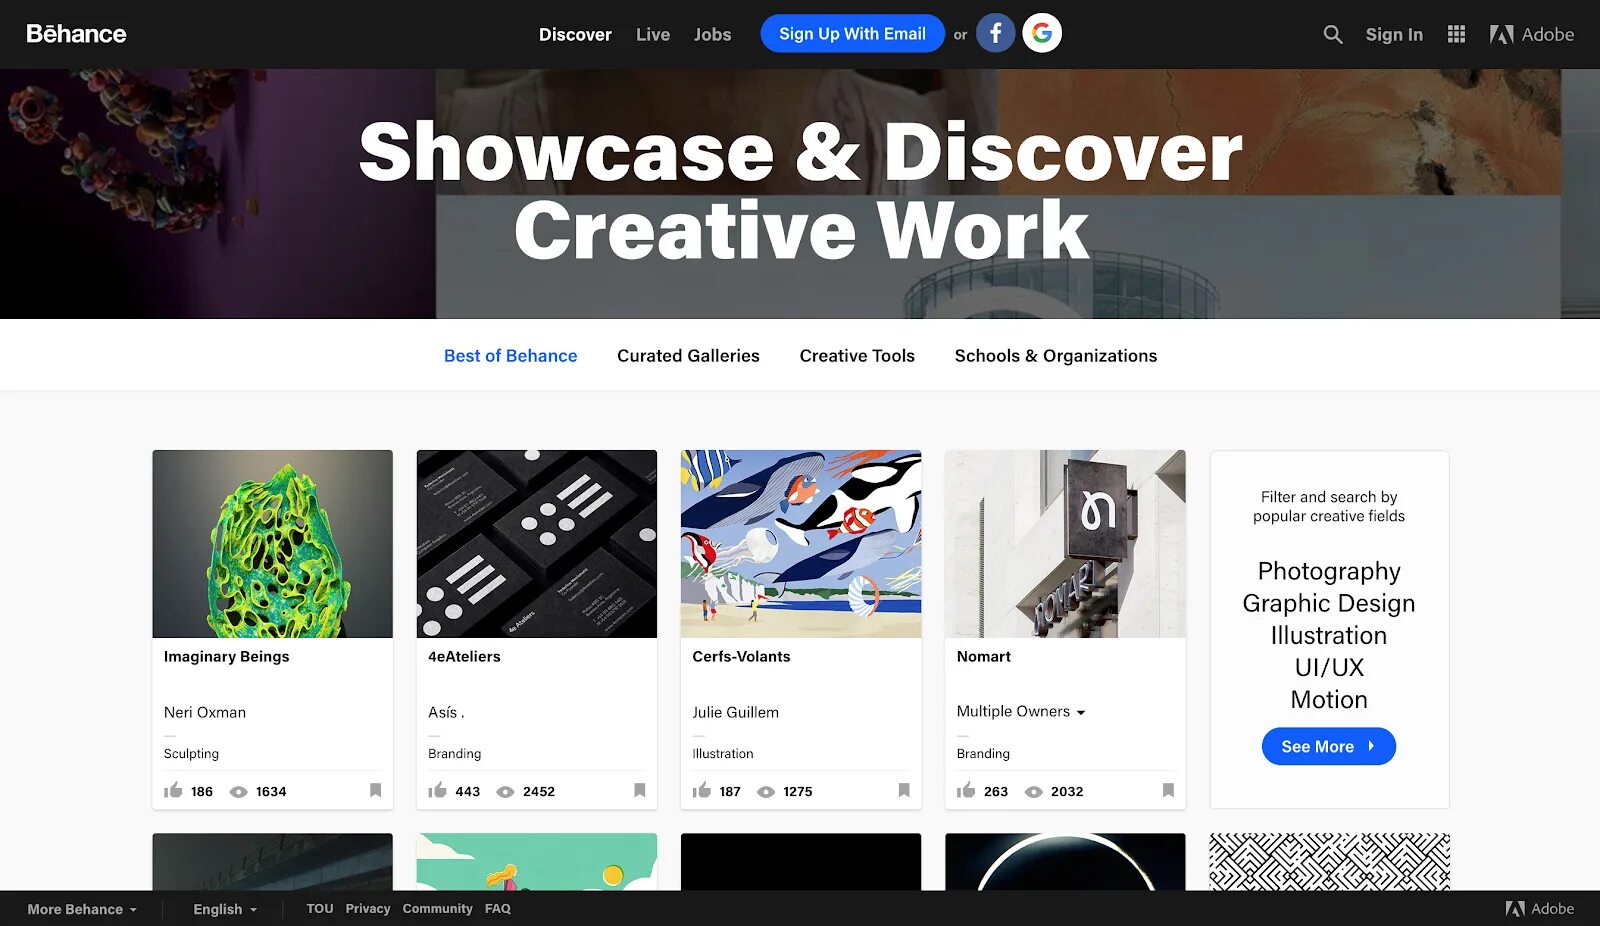
Task: Open Sculpting field under Imaginary Beings
Action: pyautogui.click(x=191, y=754)
